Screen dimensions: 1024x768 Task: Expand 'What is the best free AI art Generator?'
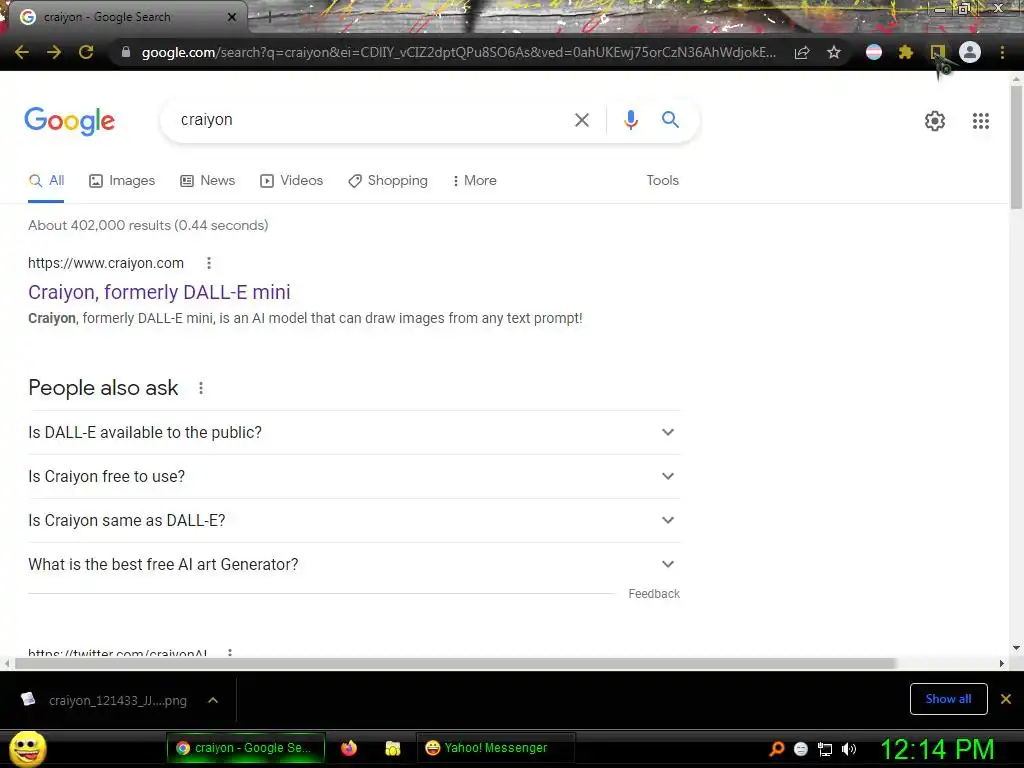coord(354,564)
